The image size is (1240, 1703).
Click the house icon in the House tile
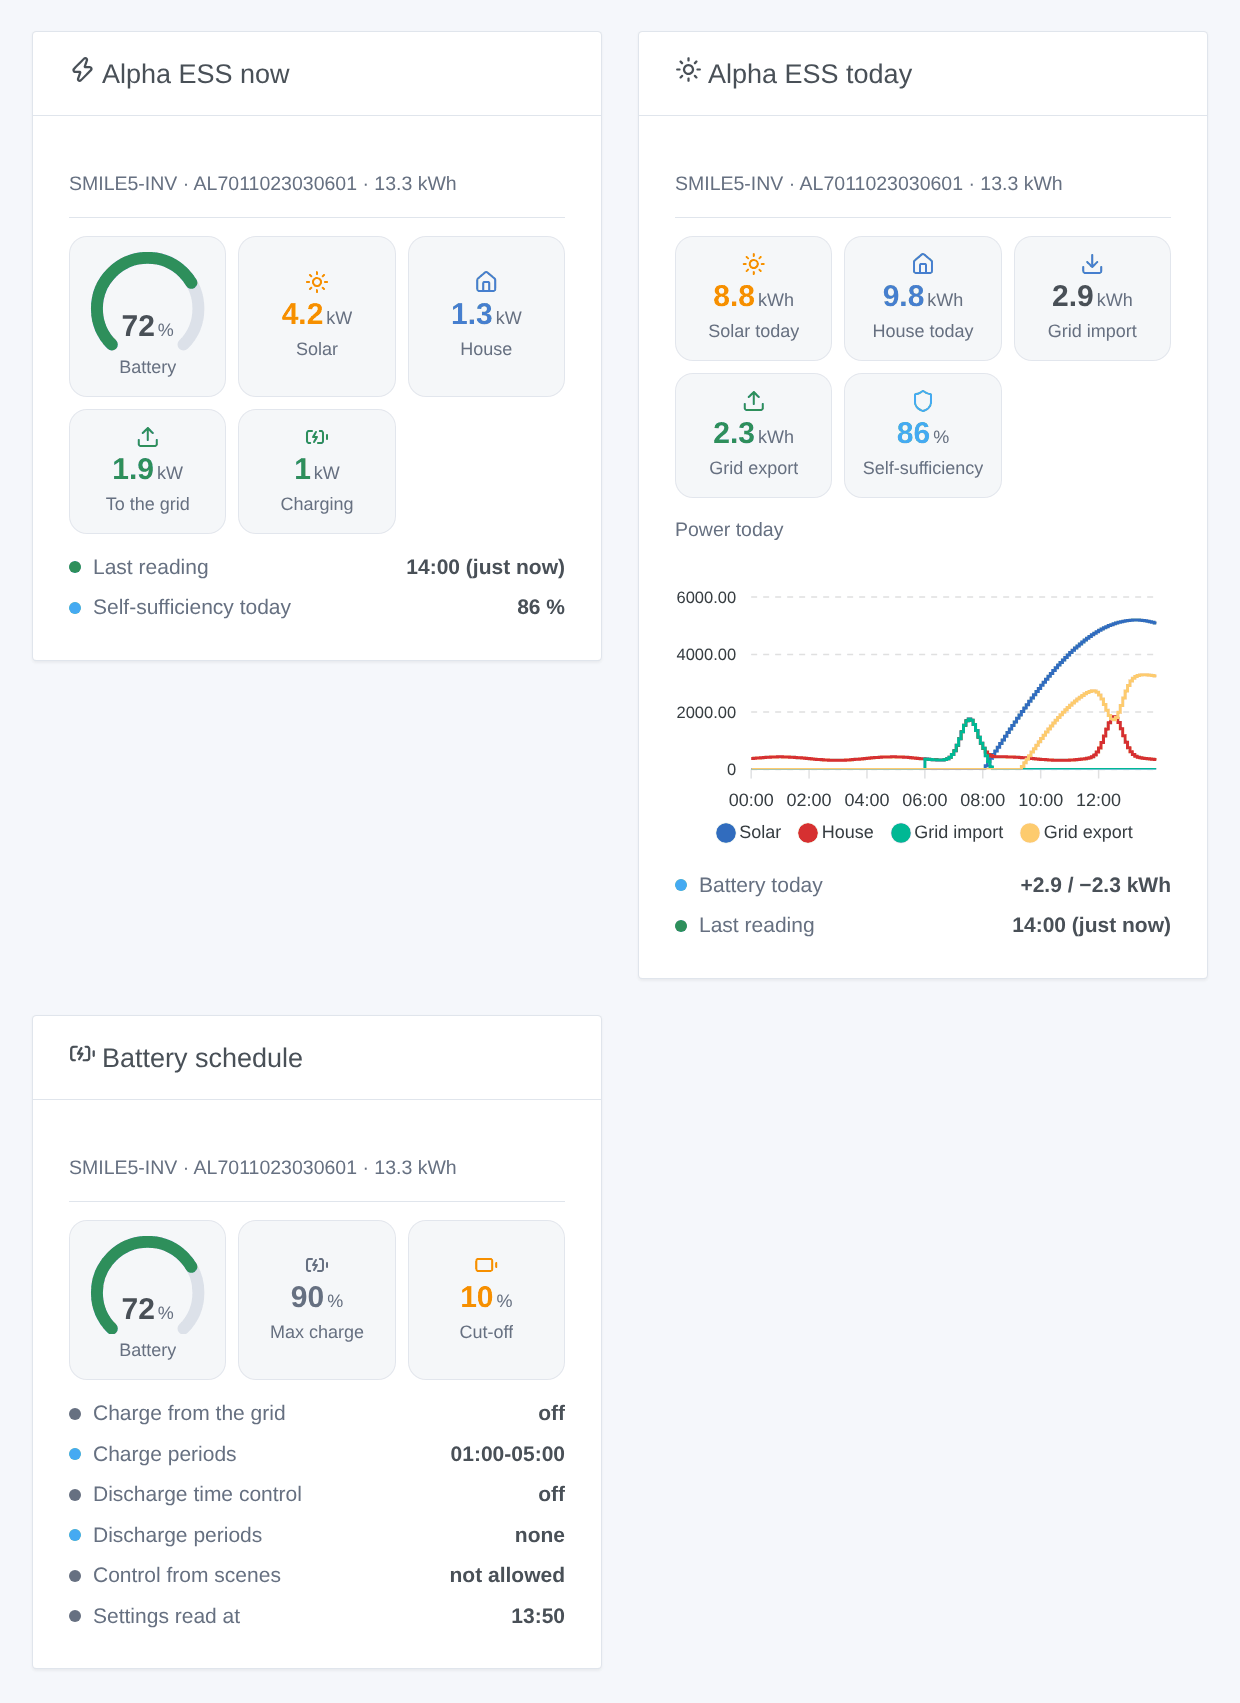click(x=486, y=282)
